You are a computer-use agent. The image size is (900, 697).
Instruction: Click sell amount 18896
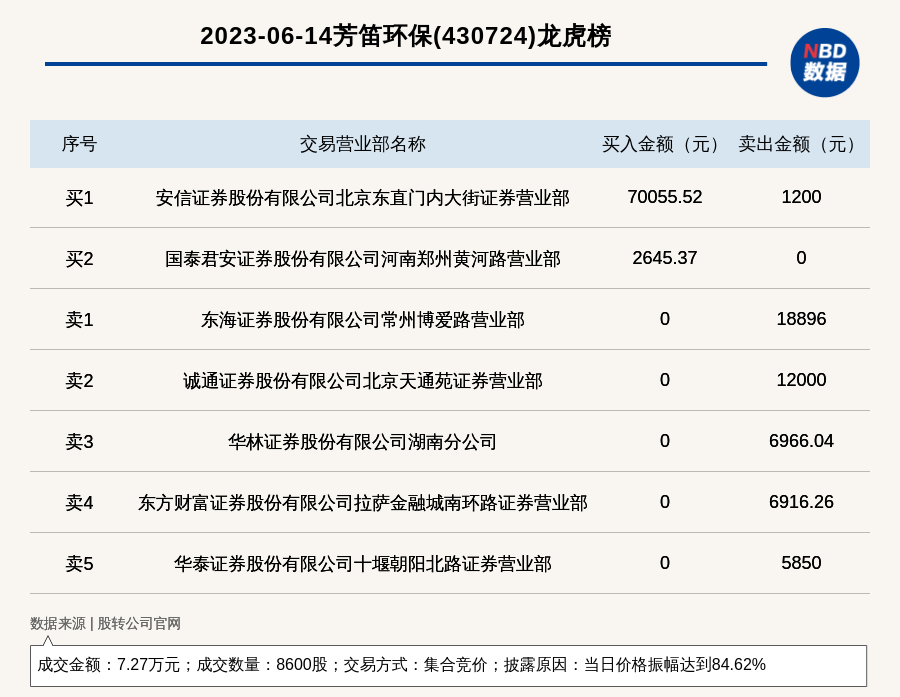(x=801, y=319)
